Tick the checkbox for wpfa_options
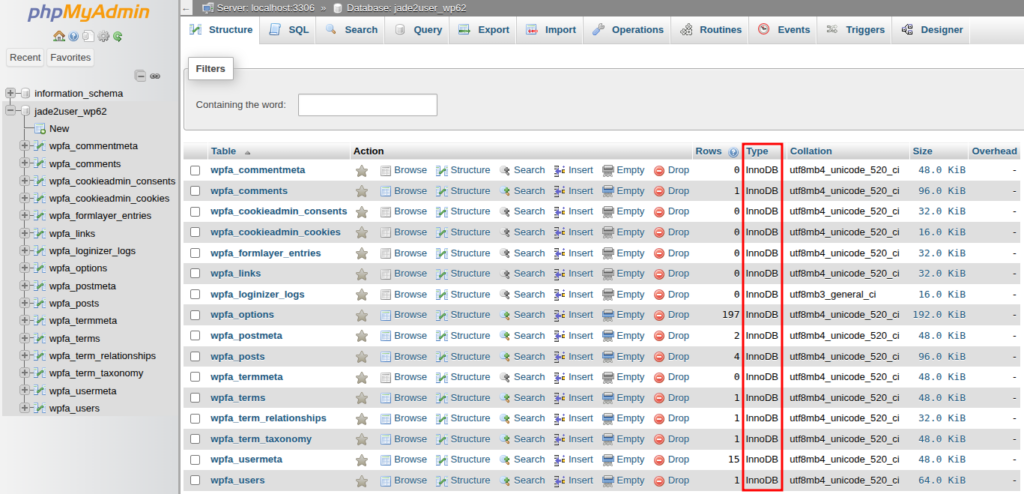Viewport: 1024px width, 494px height. 195,315
